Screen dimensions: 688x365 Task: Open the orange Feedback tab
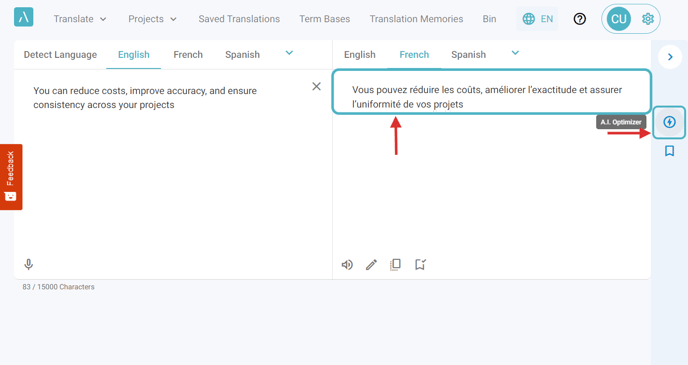pyautogui.click(x=11, y=177)
